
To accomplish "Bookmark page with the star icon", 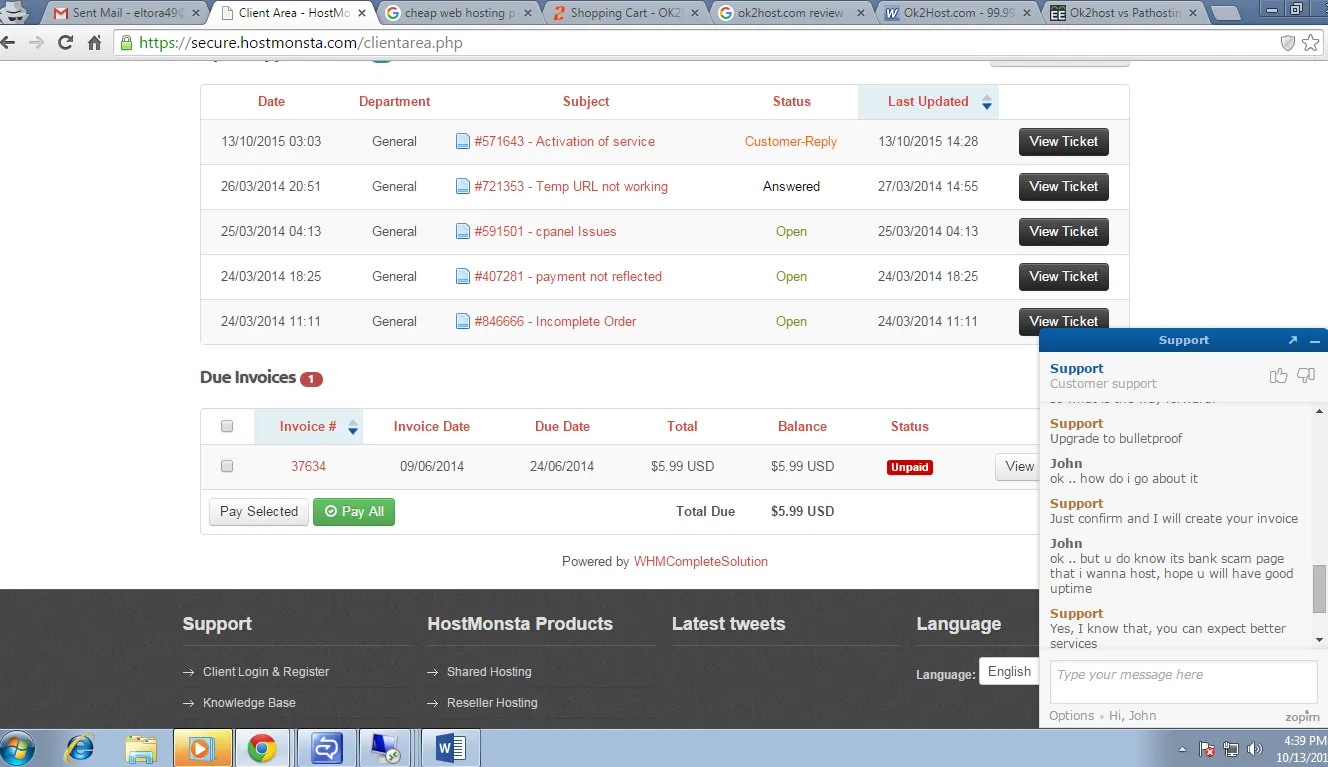I will [1310, 43].
